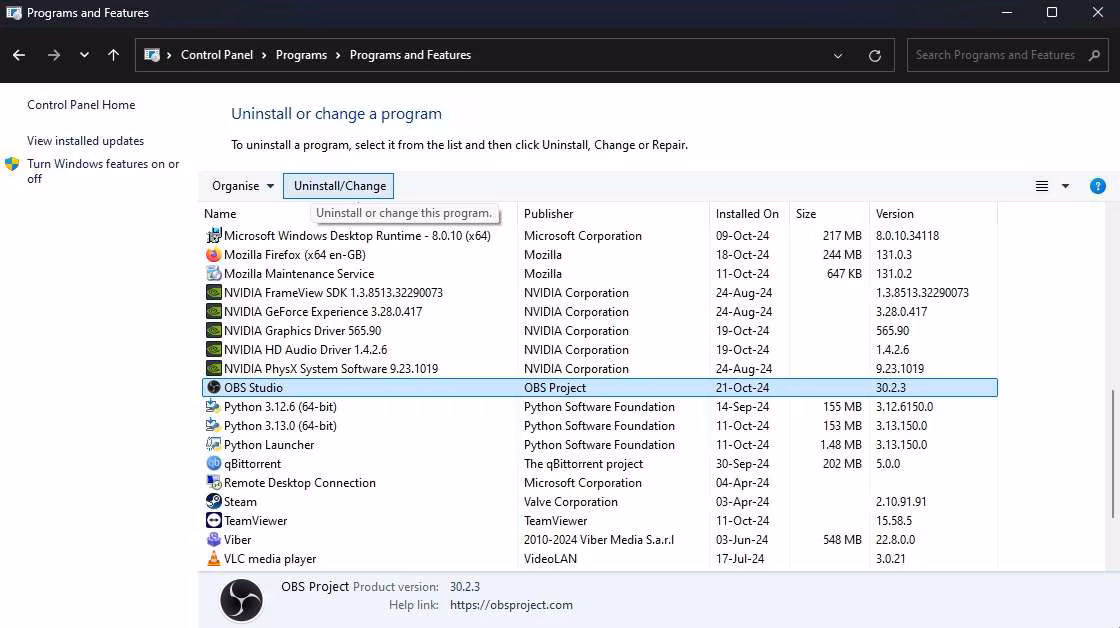The image size is (1120, 628).
Task: Open the Organise dropdown menu
Action: (243, 186)
